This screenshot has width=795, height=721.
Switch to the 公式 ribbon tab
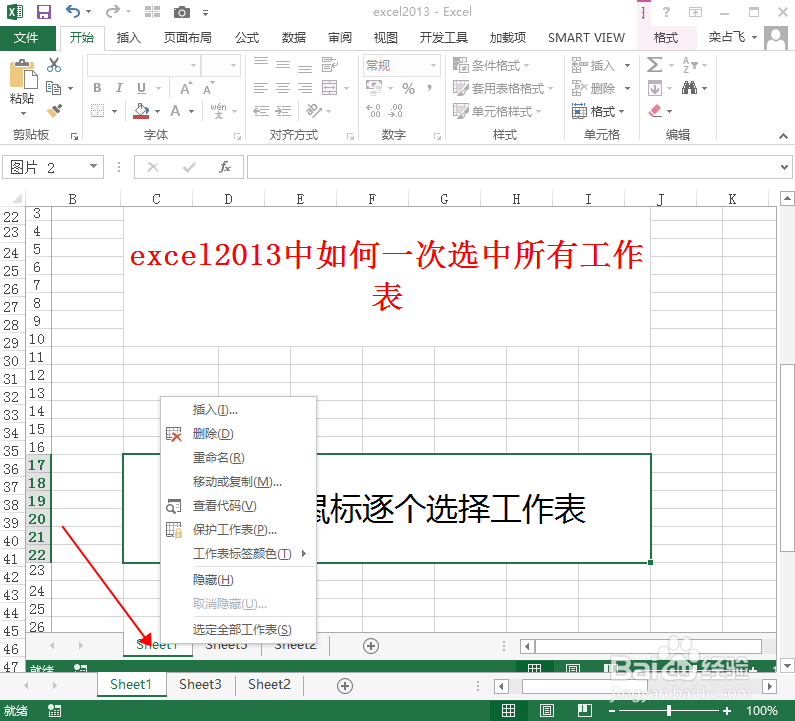(247, 38)
